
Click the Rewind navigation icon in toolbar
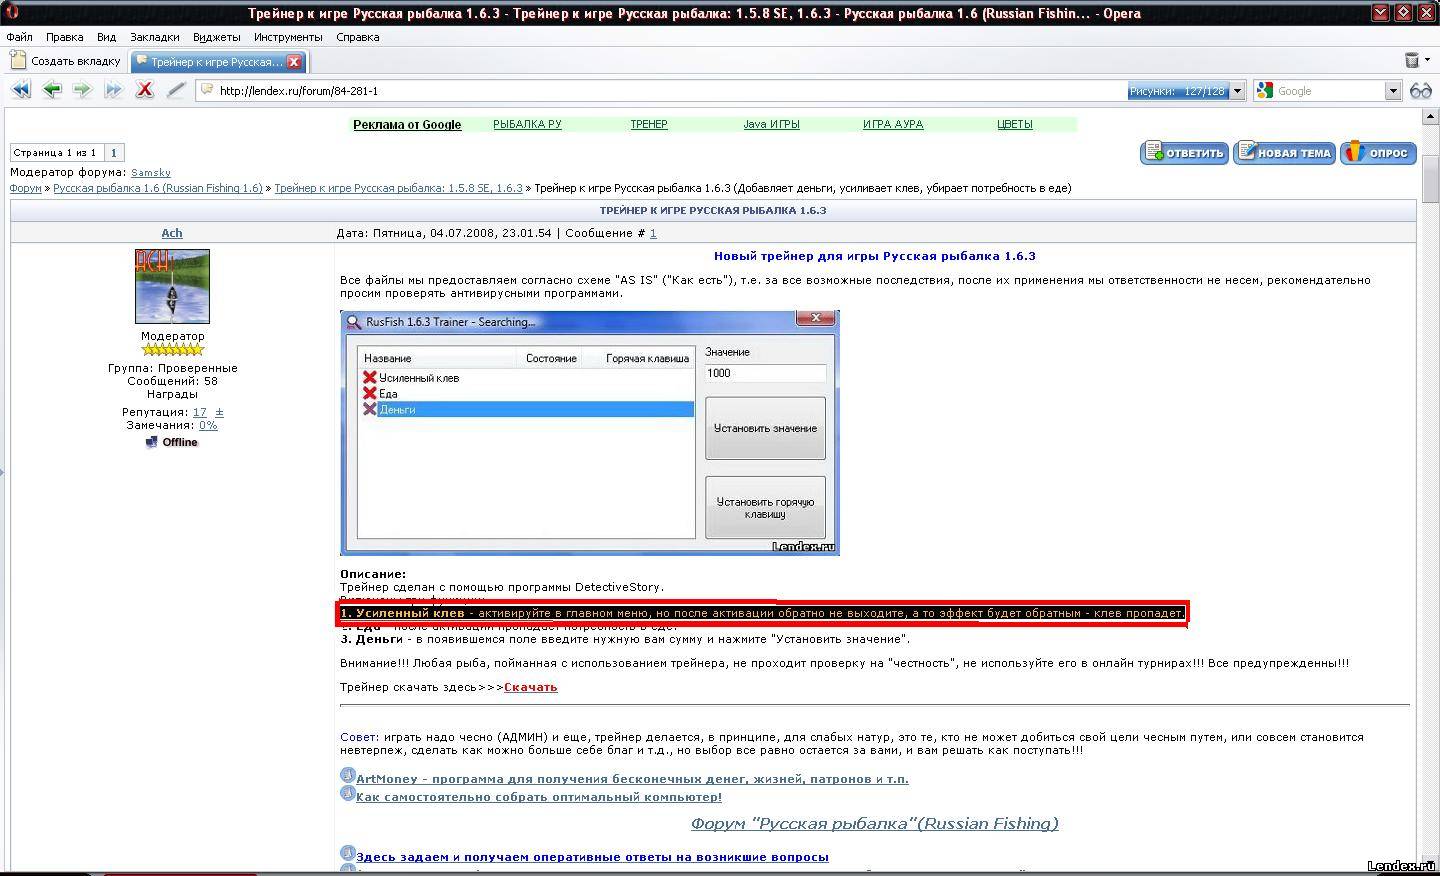(x=20, y=90)
